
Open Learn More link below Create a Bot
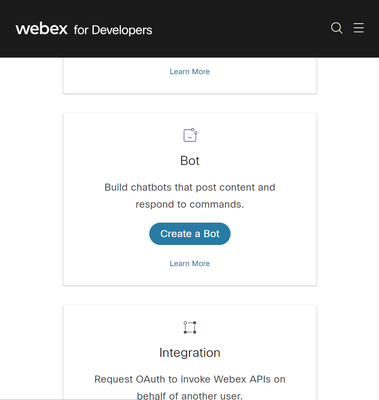pyautogui.click(x=190, y=263)
